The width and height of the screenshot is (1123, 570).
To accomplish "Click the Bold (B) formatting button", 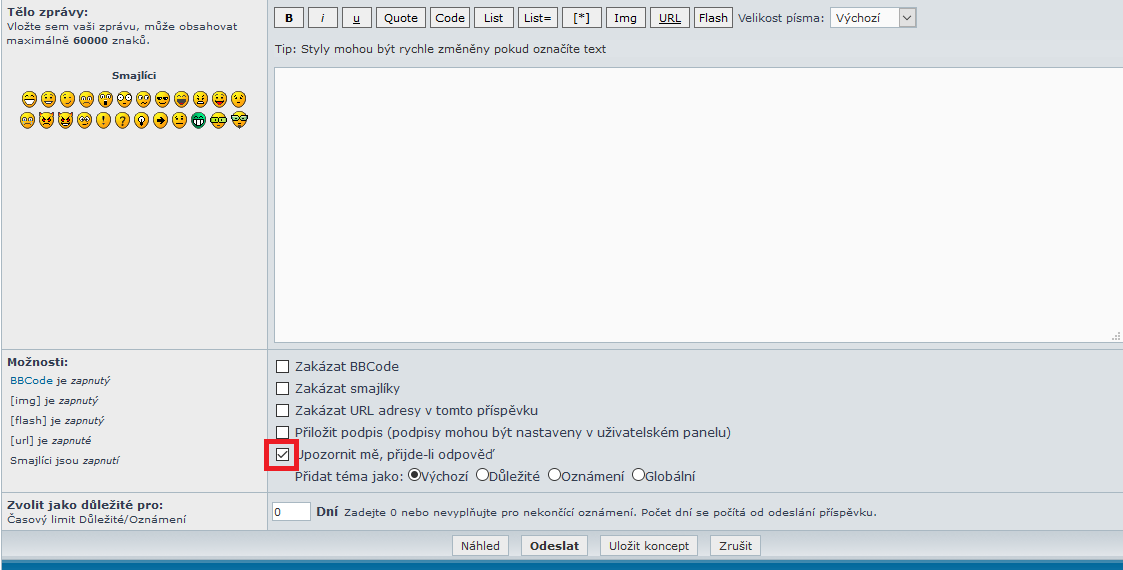I will (x=289, y=18).
